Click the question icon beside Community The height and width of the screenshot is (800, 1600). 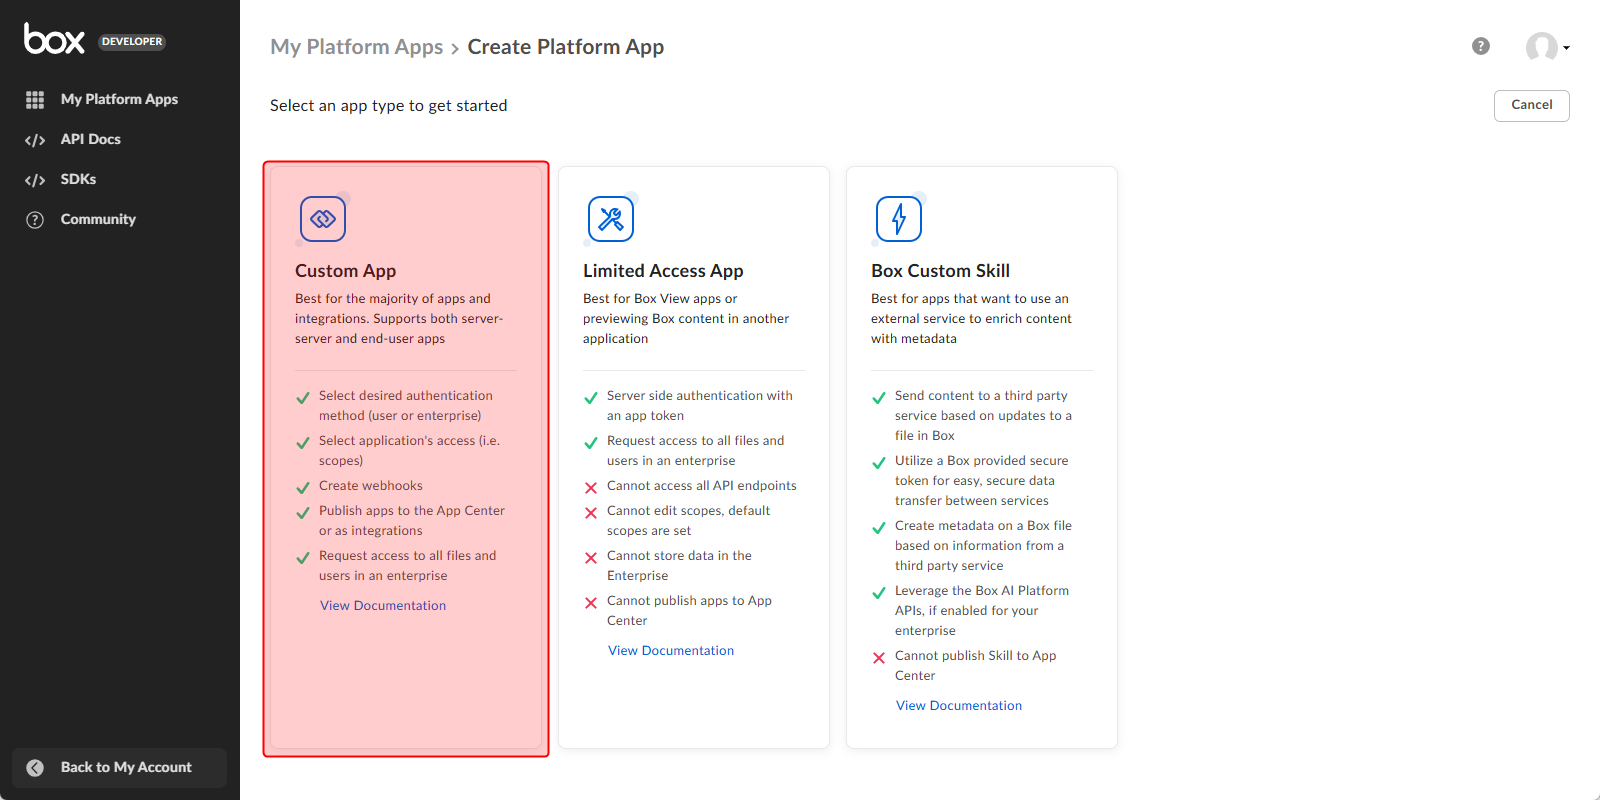tap(35, 220)
